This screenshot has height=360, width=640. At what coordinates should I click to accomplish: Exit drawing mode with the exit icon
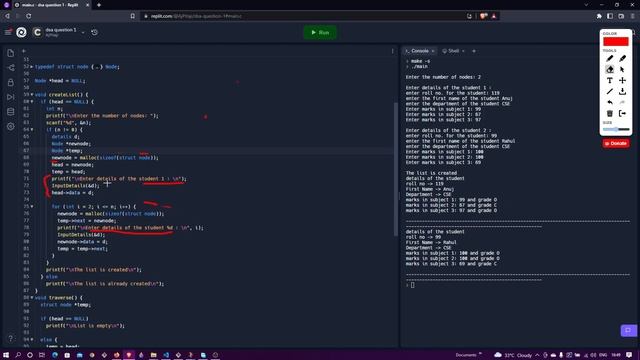[x=622, y=113]
